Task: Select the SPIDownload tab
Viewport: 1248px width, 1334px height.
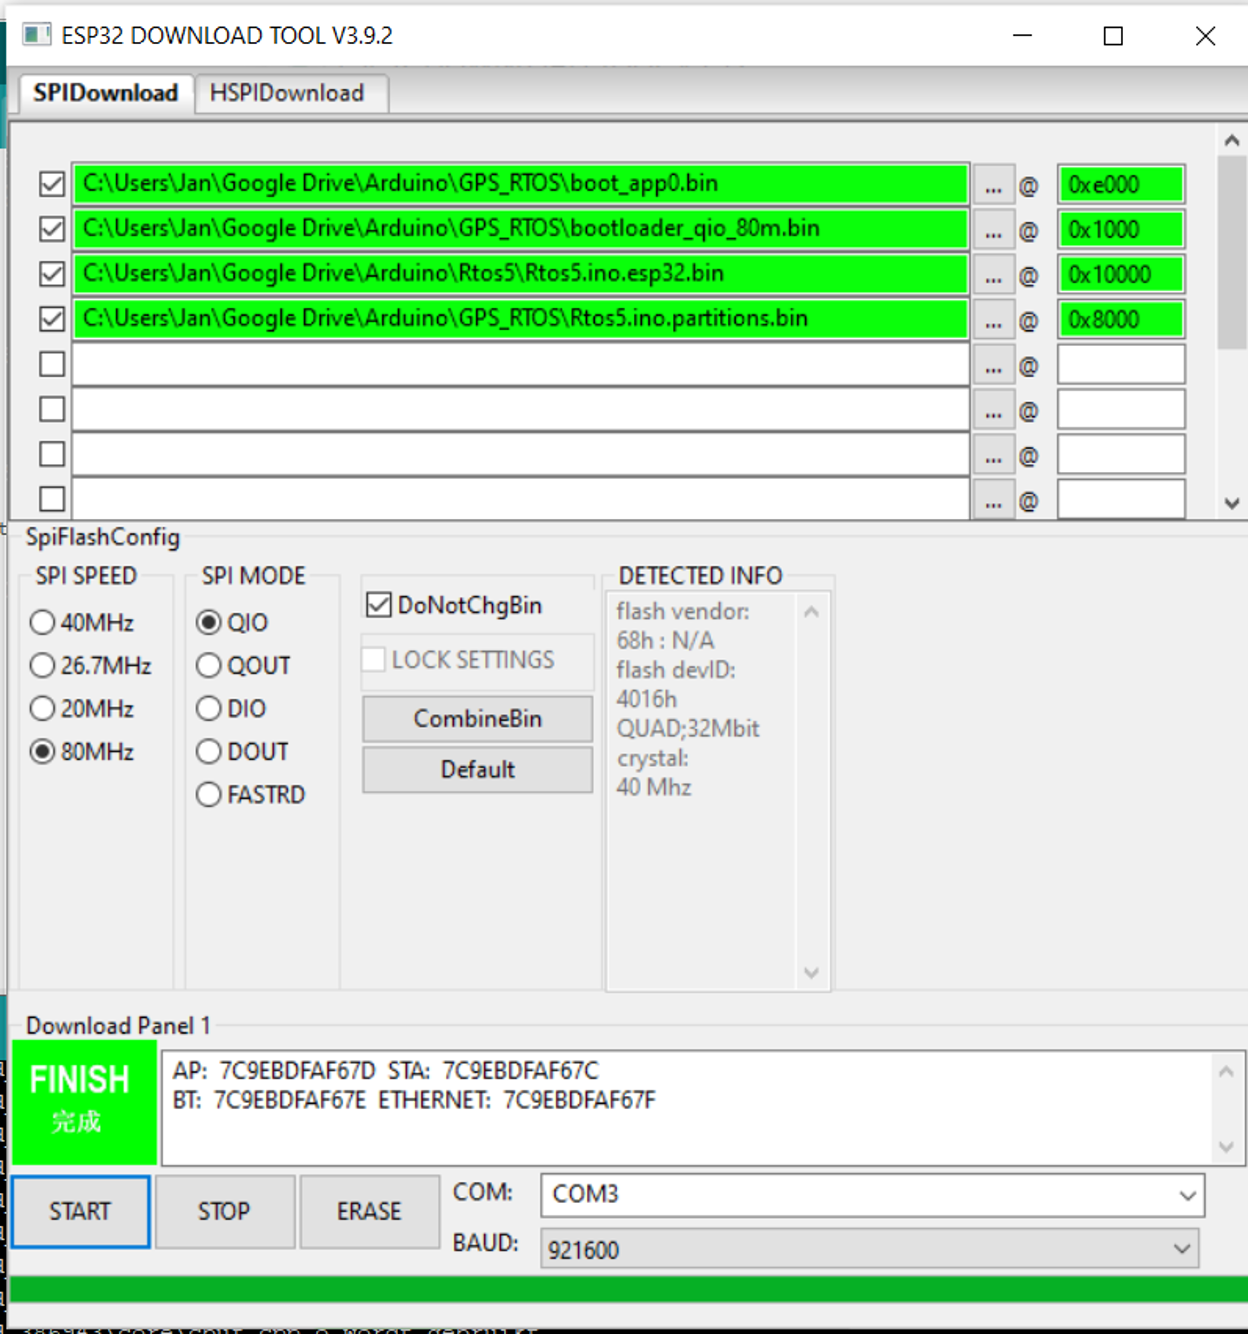Action: (x=105, y=93)
